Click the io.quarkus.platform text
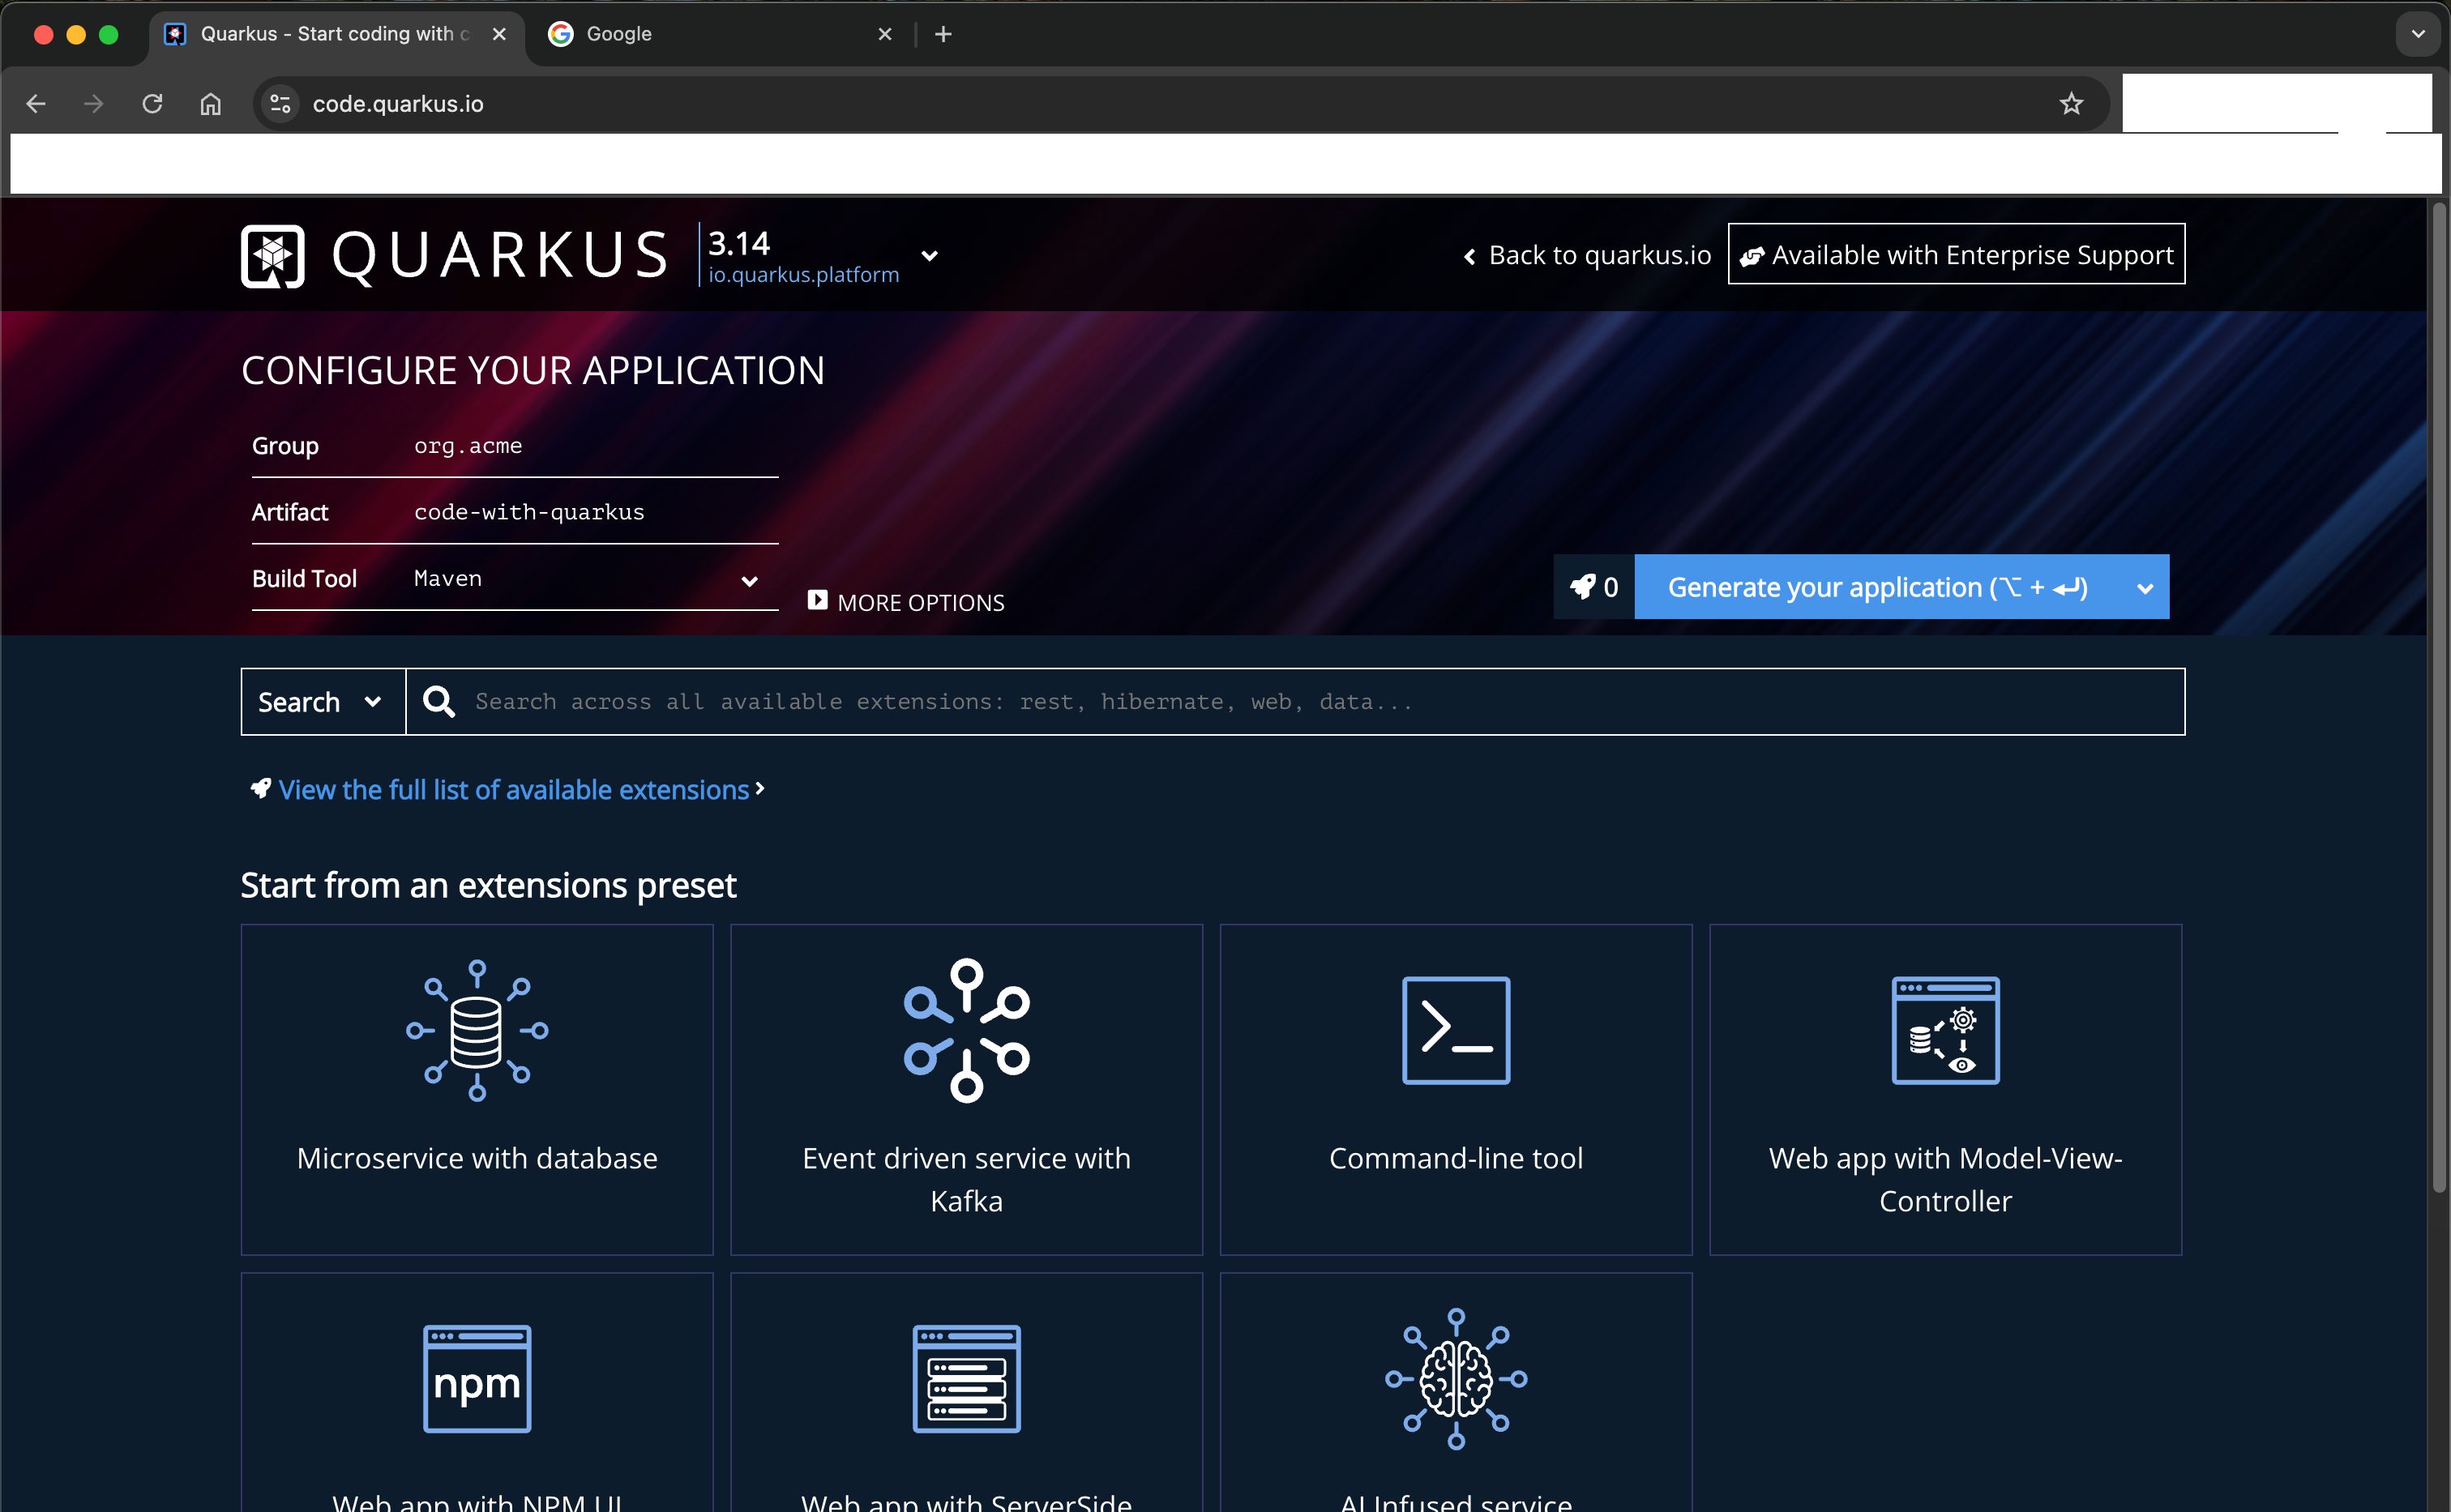 point(804,275)
